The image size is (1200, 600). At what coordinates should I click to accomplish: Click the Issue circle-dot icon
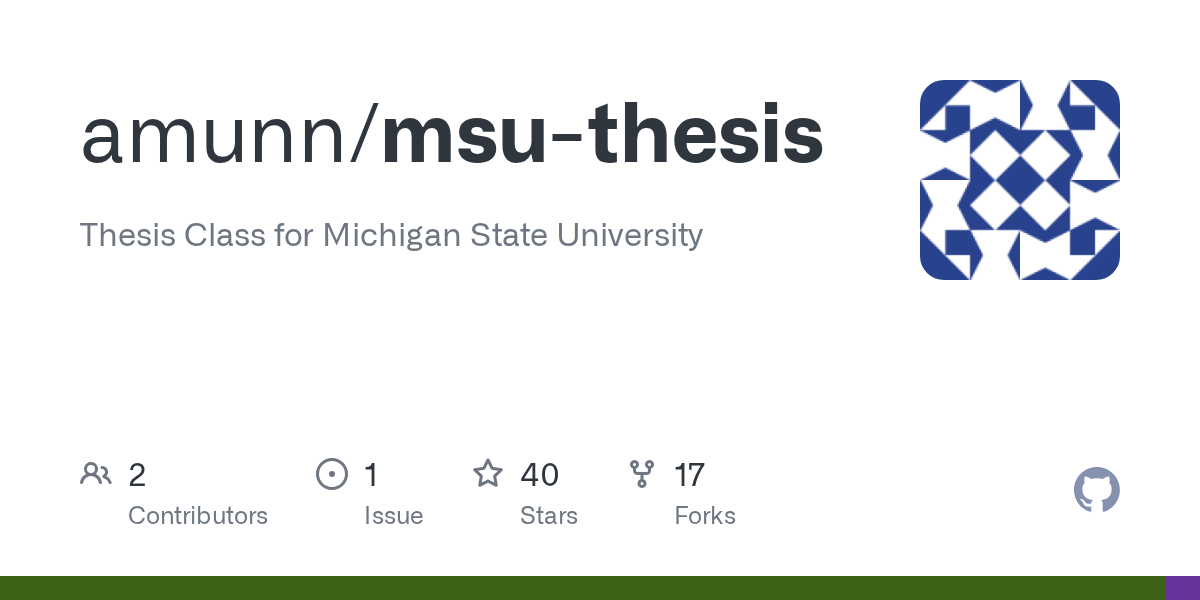[332, 474]
